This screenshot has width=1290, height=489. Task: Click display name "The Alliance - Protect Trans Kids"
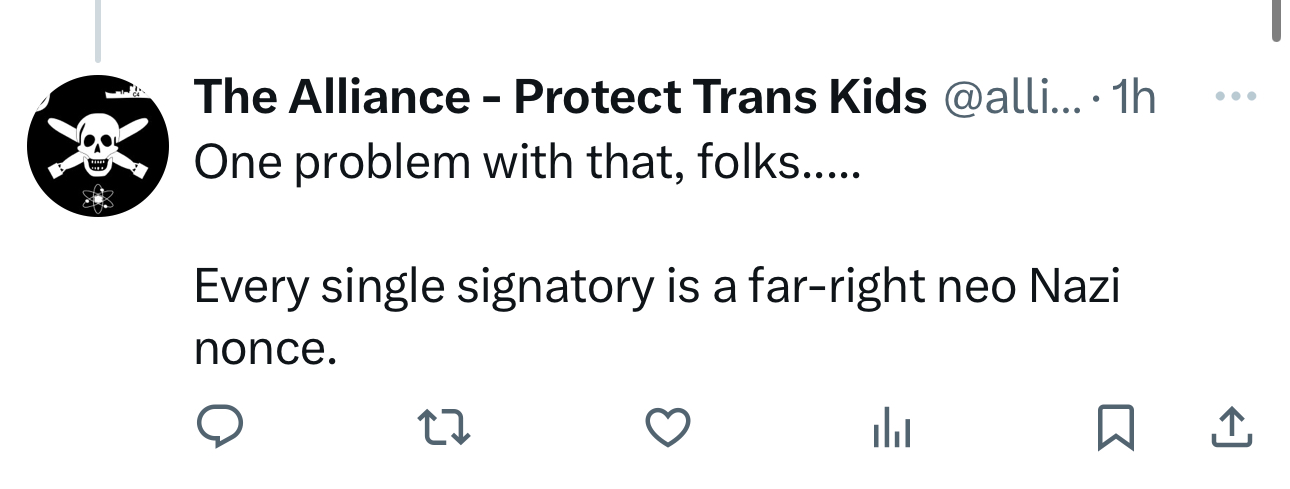pos(560,97)
